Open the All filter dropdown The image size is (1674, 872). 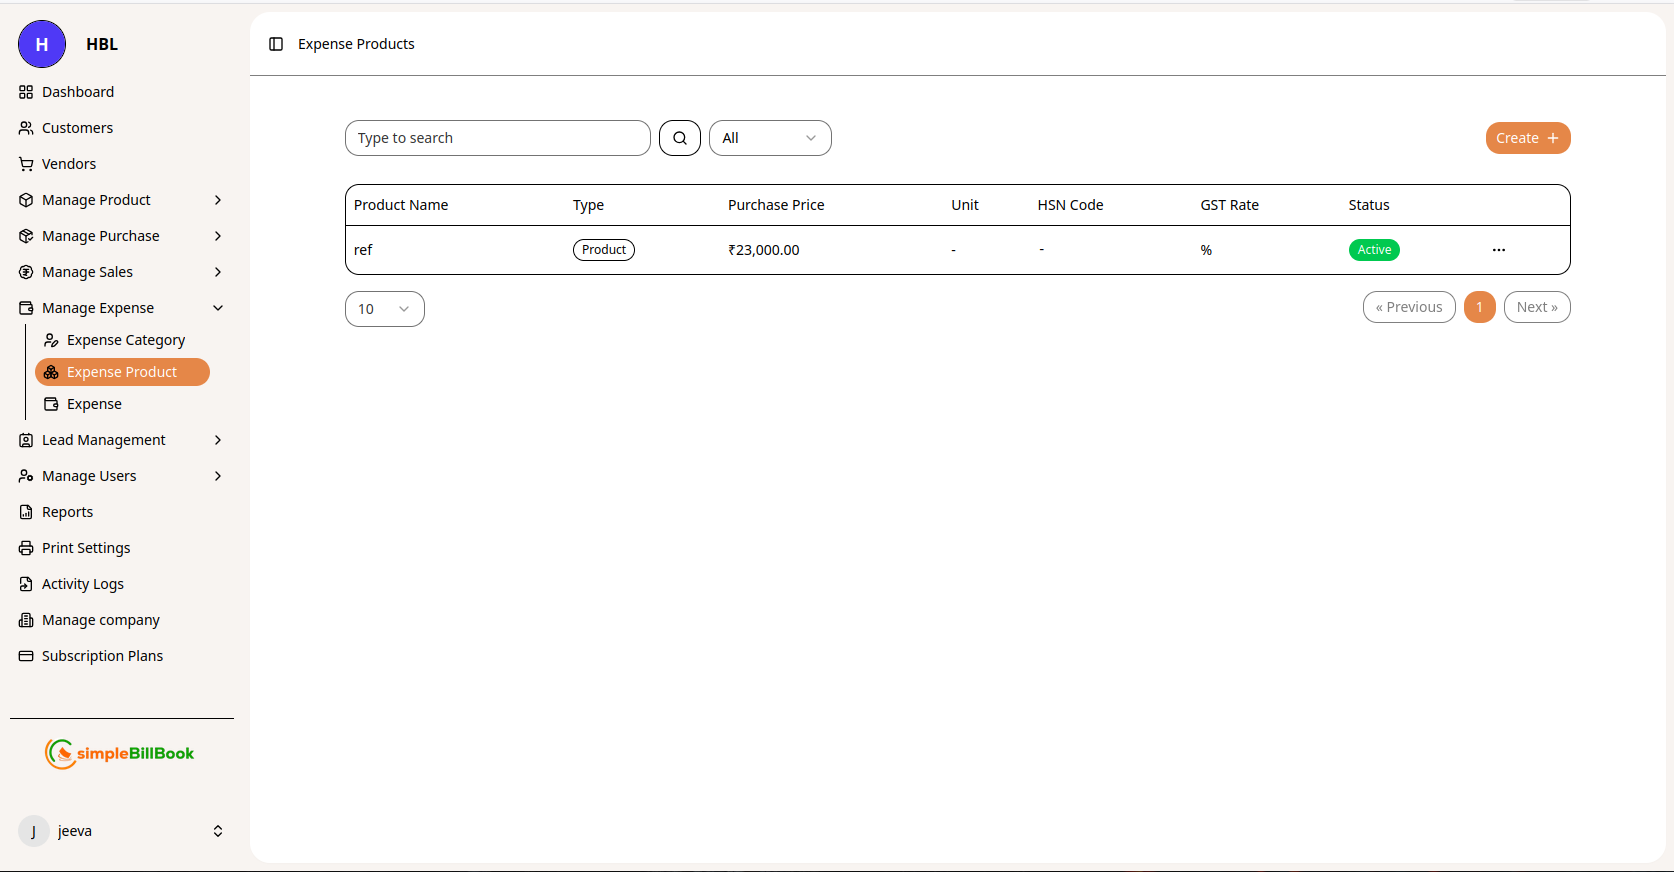(769, 138)
